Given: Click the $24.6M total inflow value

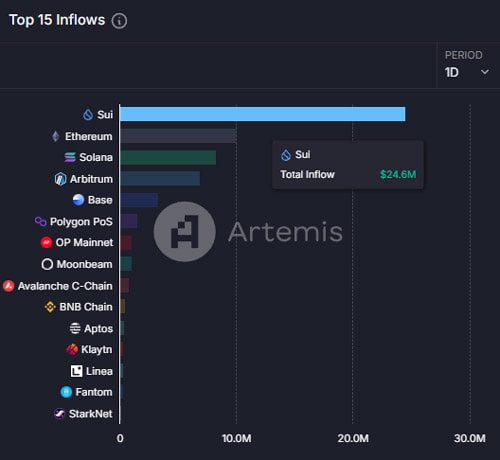Looking at the screenshot, I should coord(398,174).
